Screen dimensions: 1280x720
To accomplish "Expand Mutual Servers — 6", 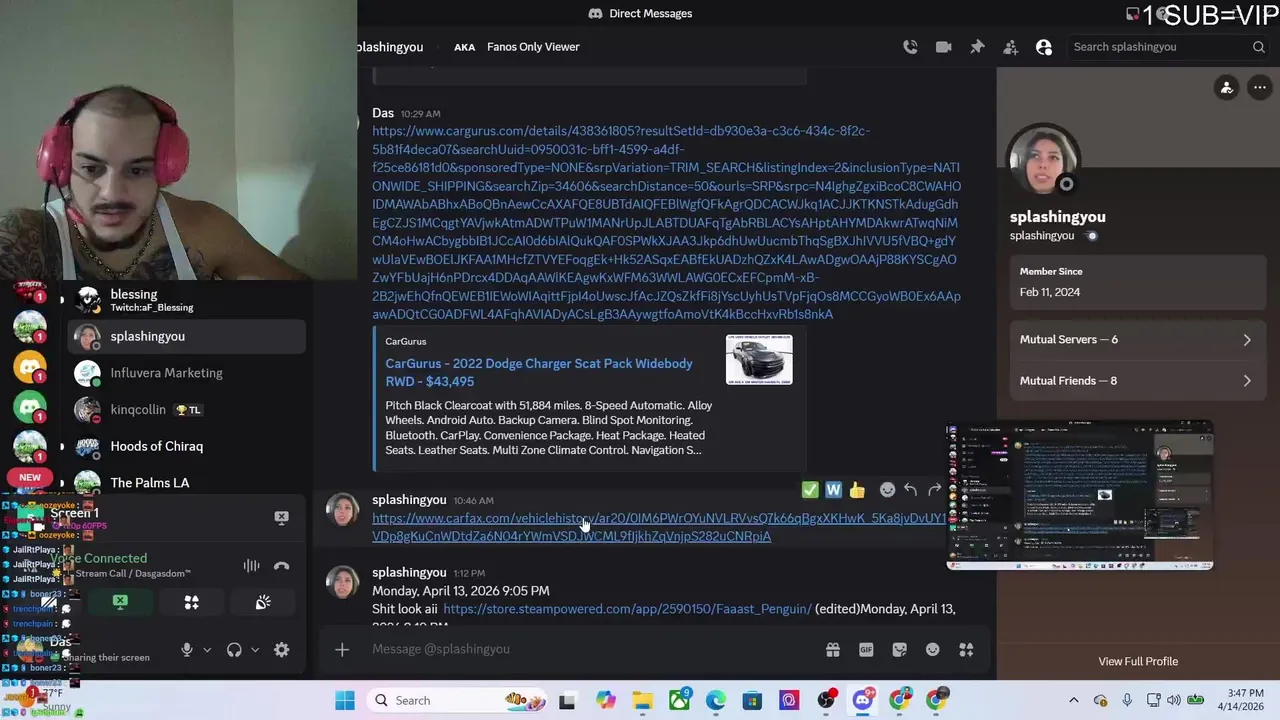I will click(x=1137, y=340).
